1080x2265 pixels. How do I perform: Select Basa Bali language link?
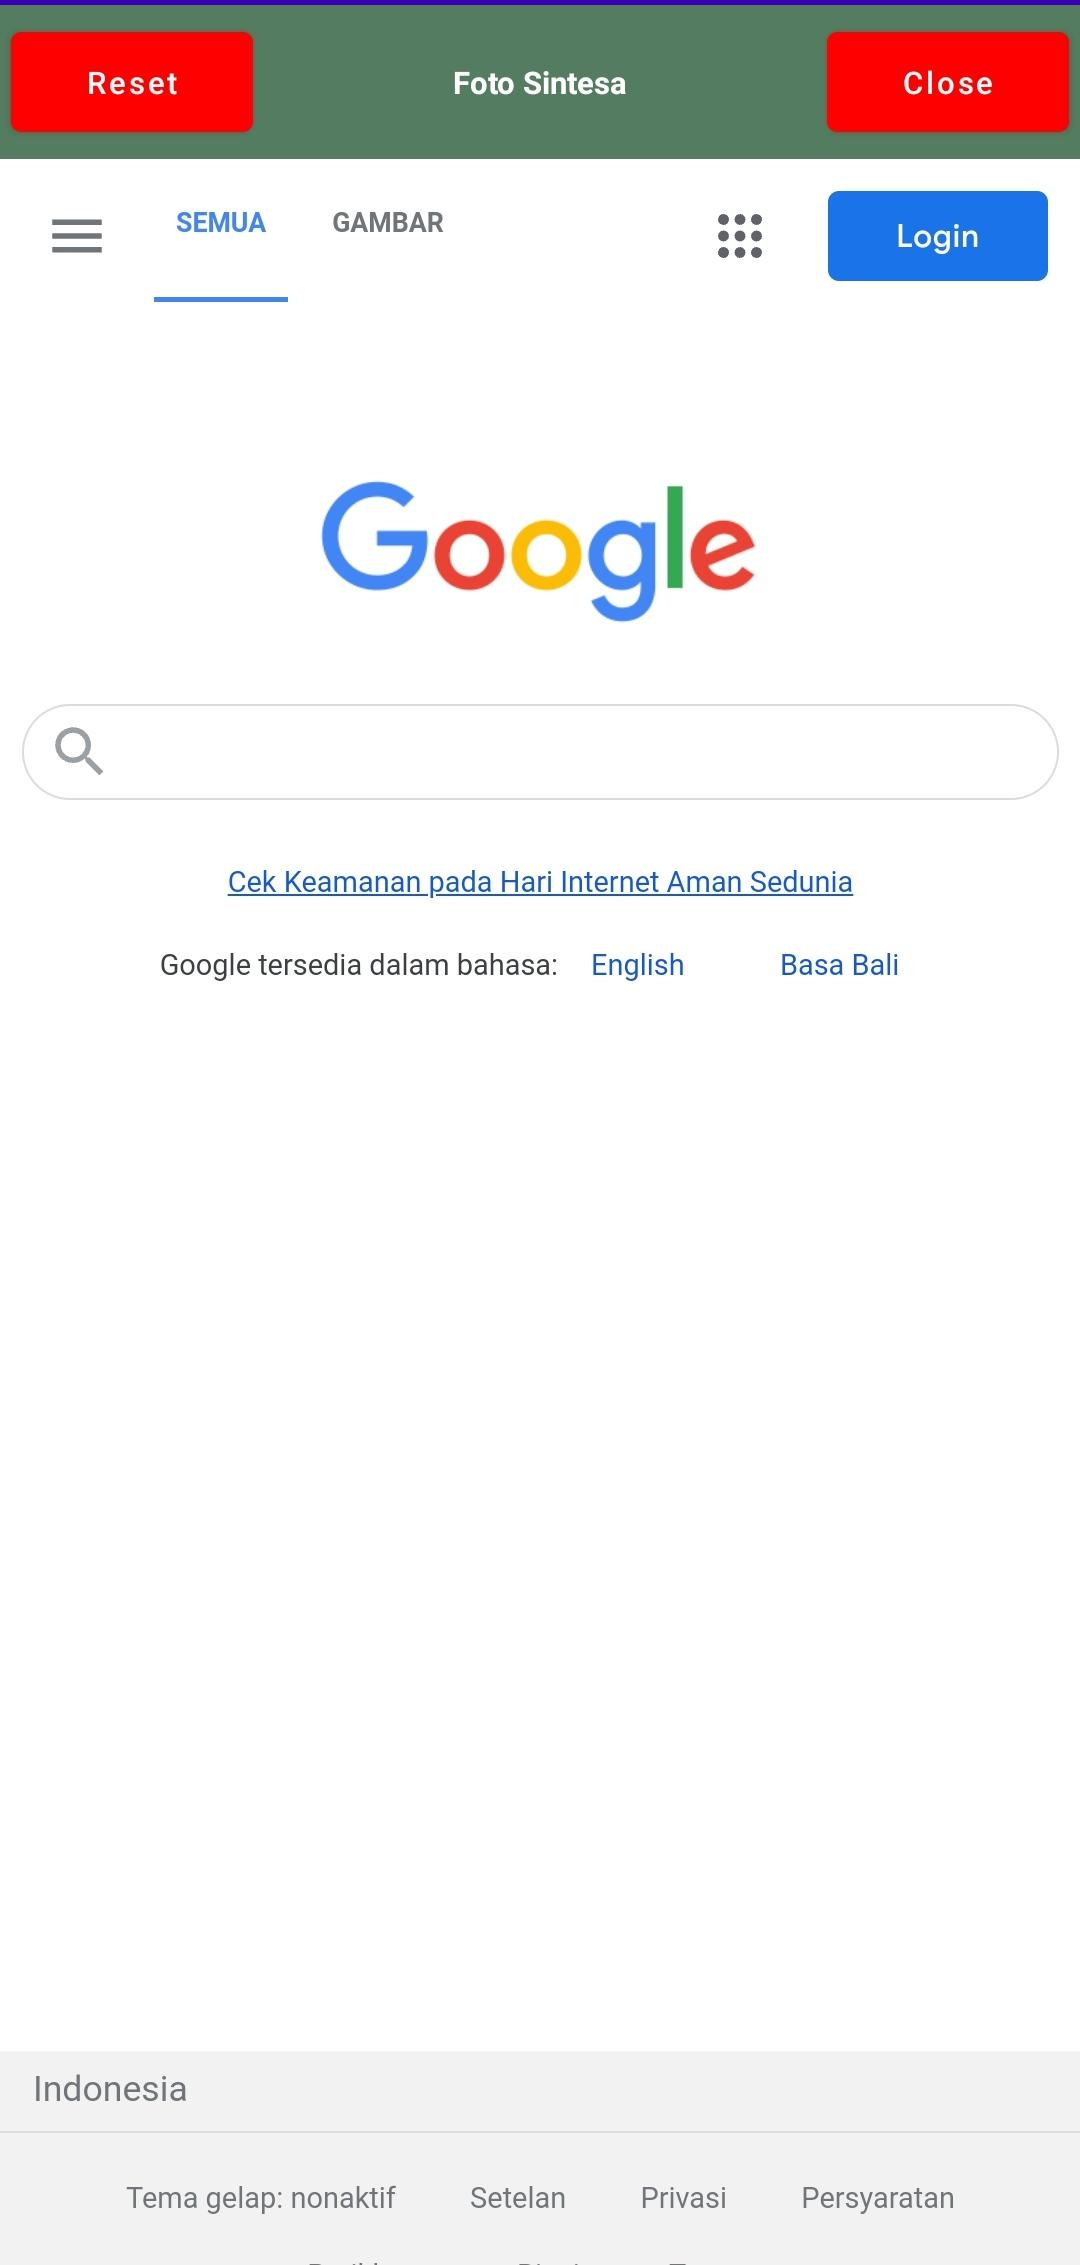tap(840, 965)
